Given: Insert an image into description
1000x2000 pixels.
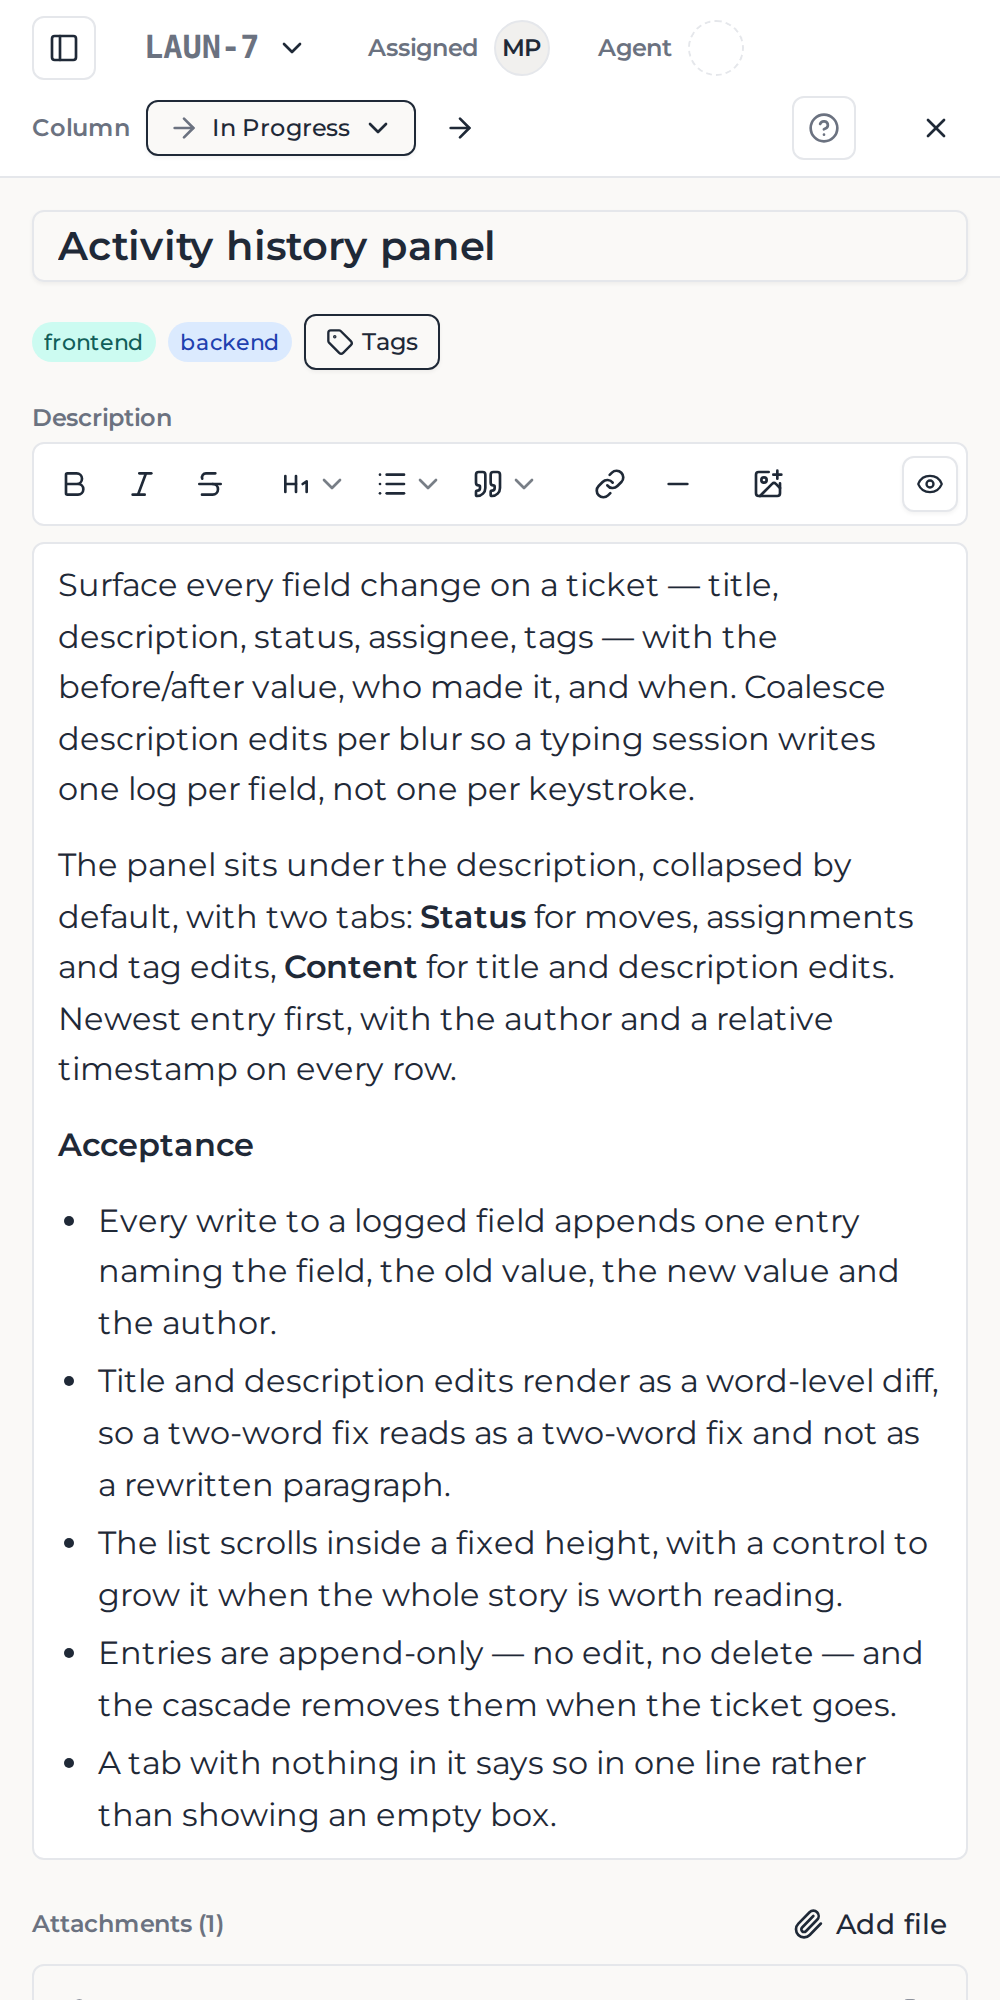Looking at the screenshot, I should tap(768, 484).
